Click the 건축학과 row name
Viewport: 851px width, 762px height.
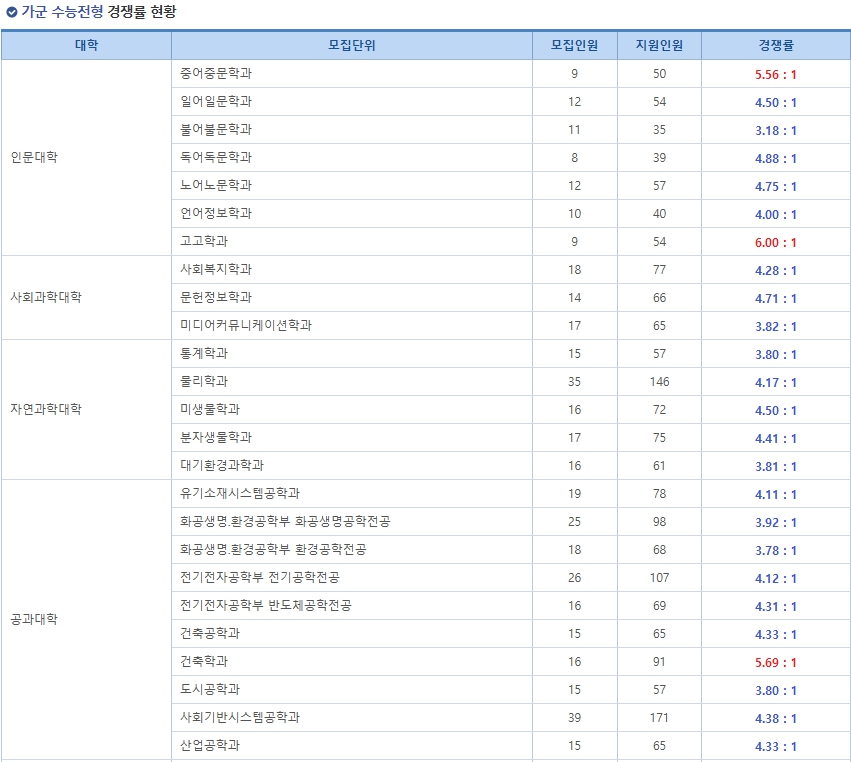(x=204, y=662)
